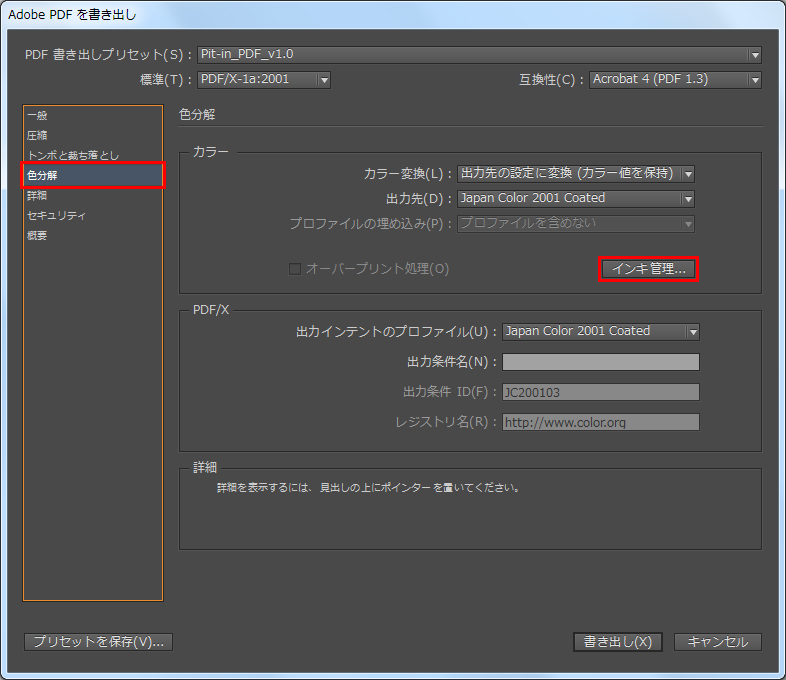Open the Acrobat 4 compatibility dropdown

675,80
